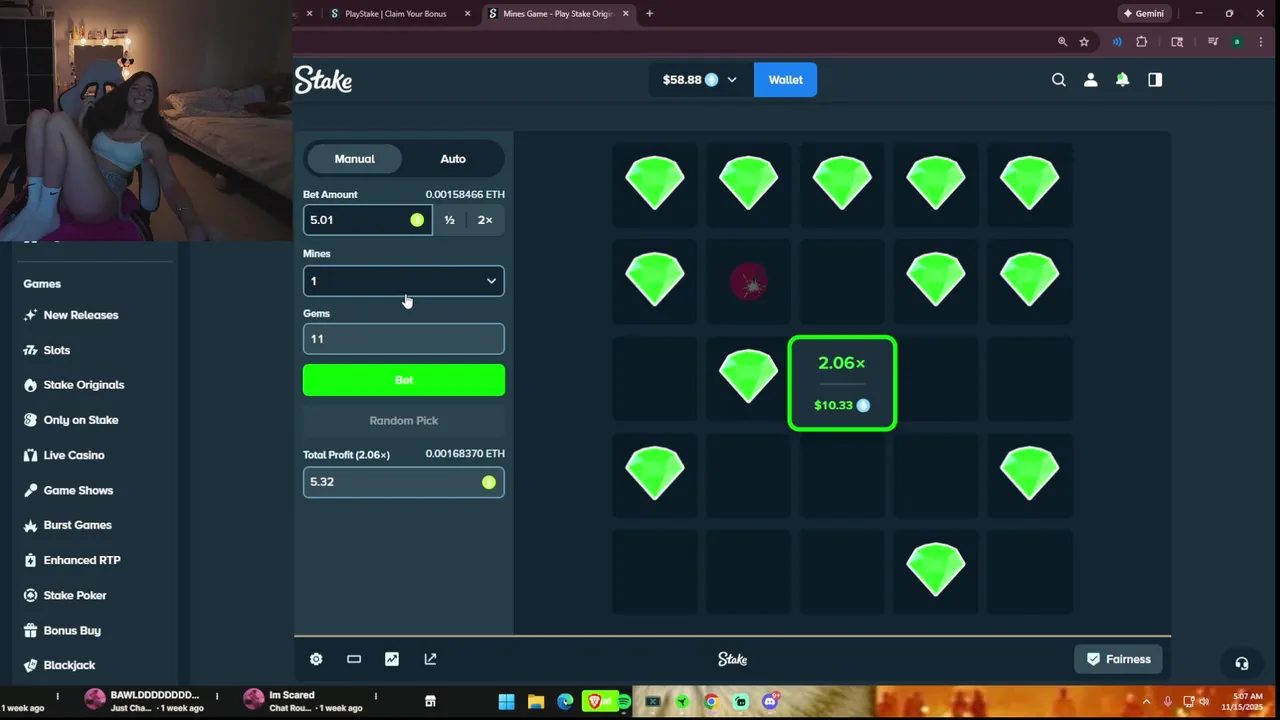This screenshot has height=720, width=1280.
Task: Open Slots in the sidebar
Action: pos(57,350)
